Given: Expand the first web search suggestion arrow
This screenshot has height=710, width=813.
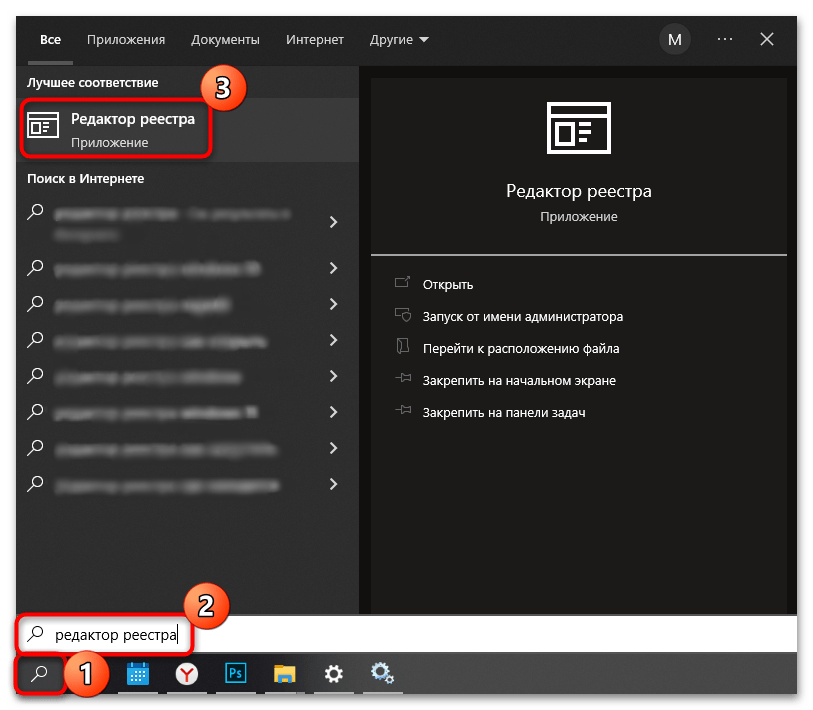Looking at the screenshot, I should pos(334,222).
